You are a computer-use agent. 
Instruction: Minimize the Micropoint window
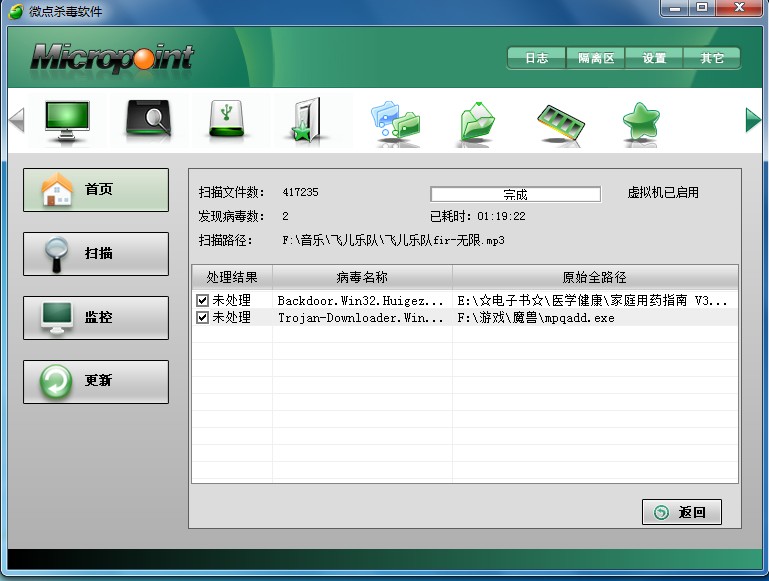pos(676,8)
